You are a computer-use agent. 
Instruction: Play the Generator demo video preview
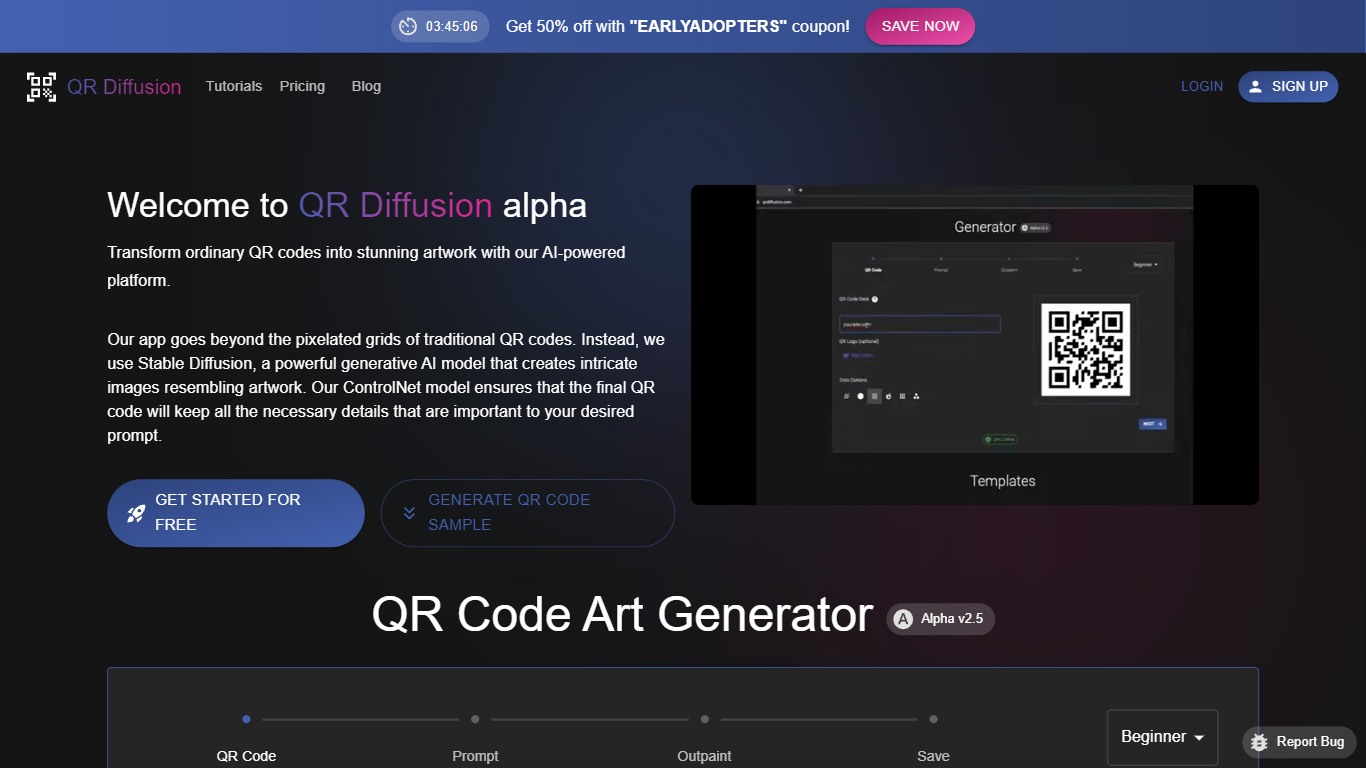(x=974, y=345)
